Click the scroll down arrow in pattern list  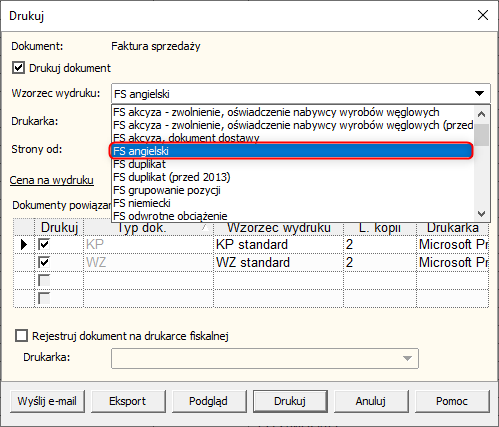(481, 214)
